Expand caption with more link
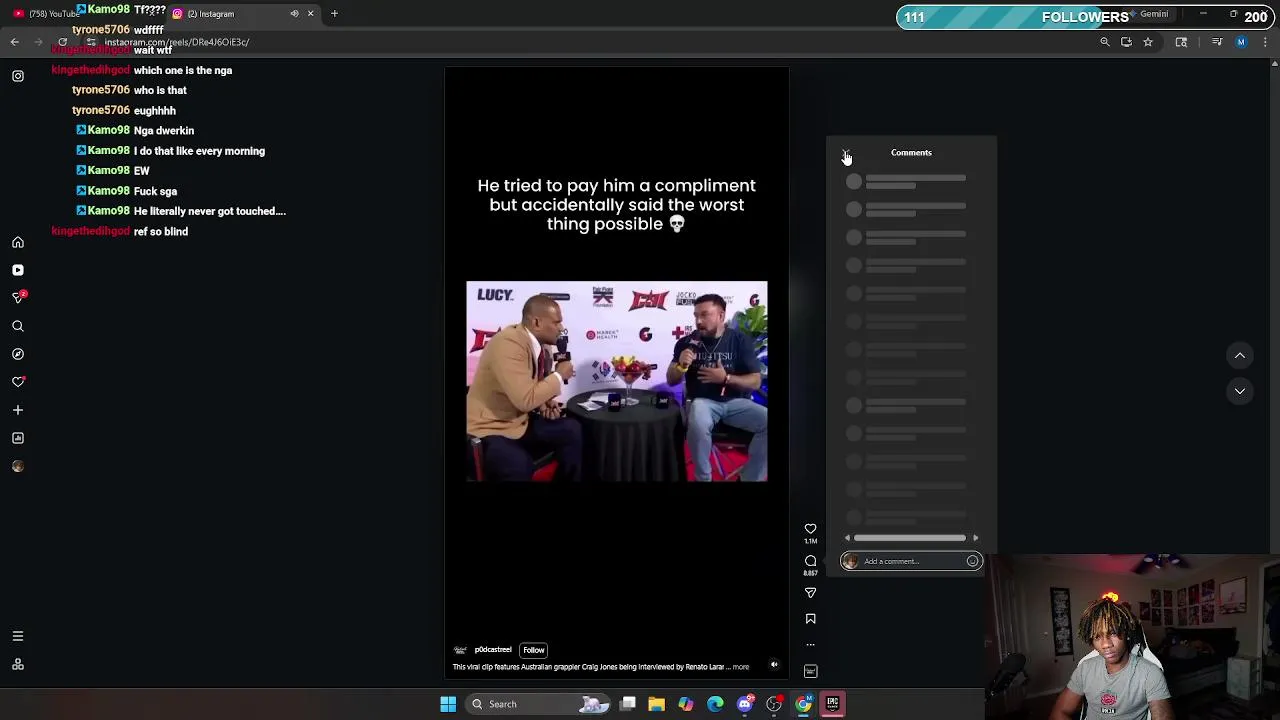The height and width of the screenshot is (720, 1280). [741, 667]
